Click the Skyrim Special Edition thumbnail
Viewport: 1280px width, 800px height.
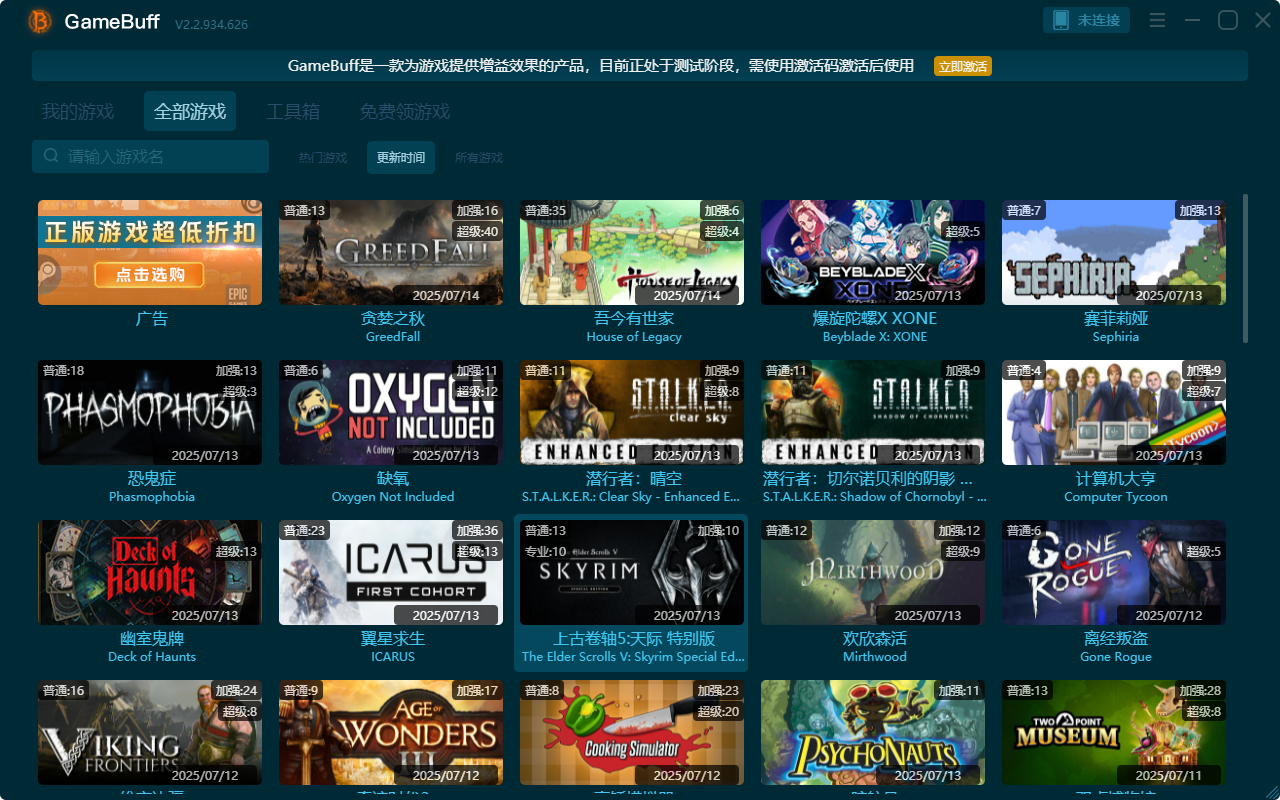click(x=632, y=572)
